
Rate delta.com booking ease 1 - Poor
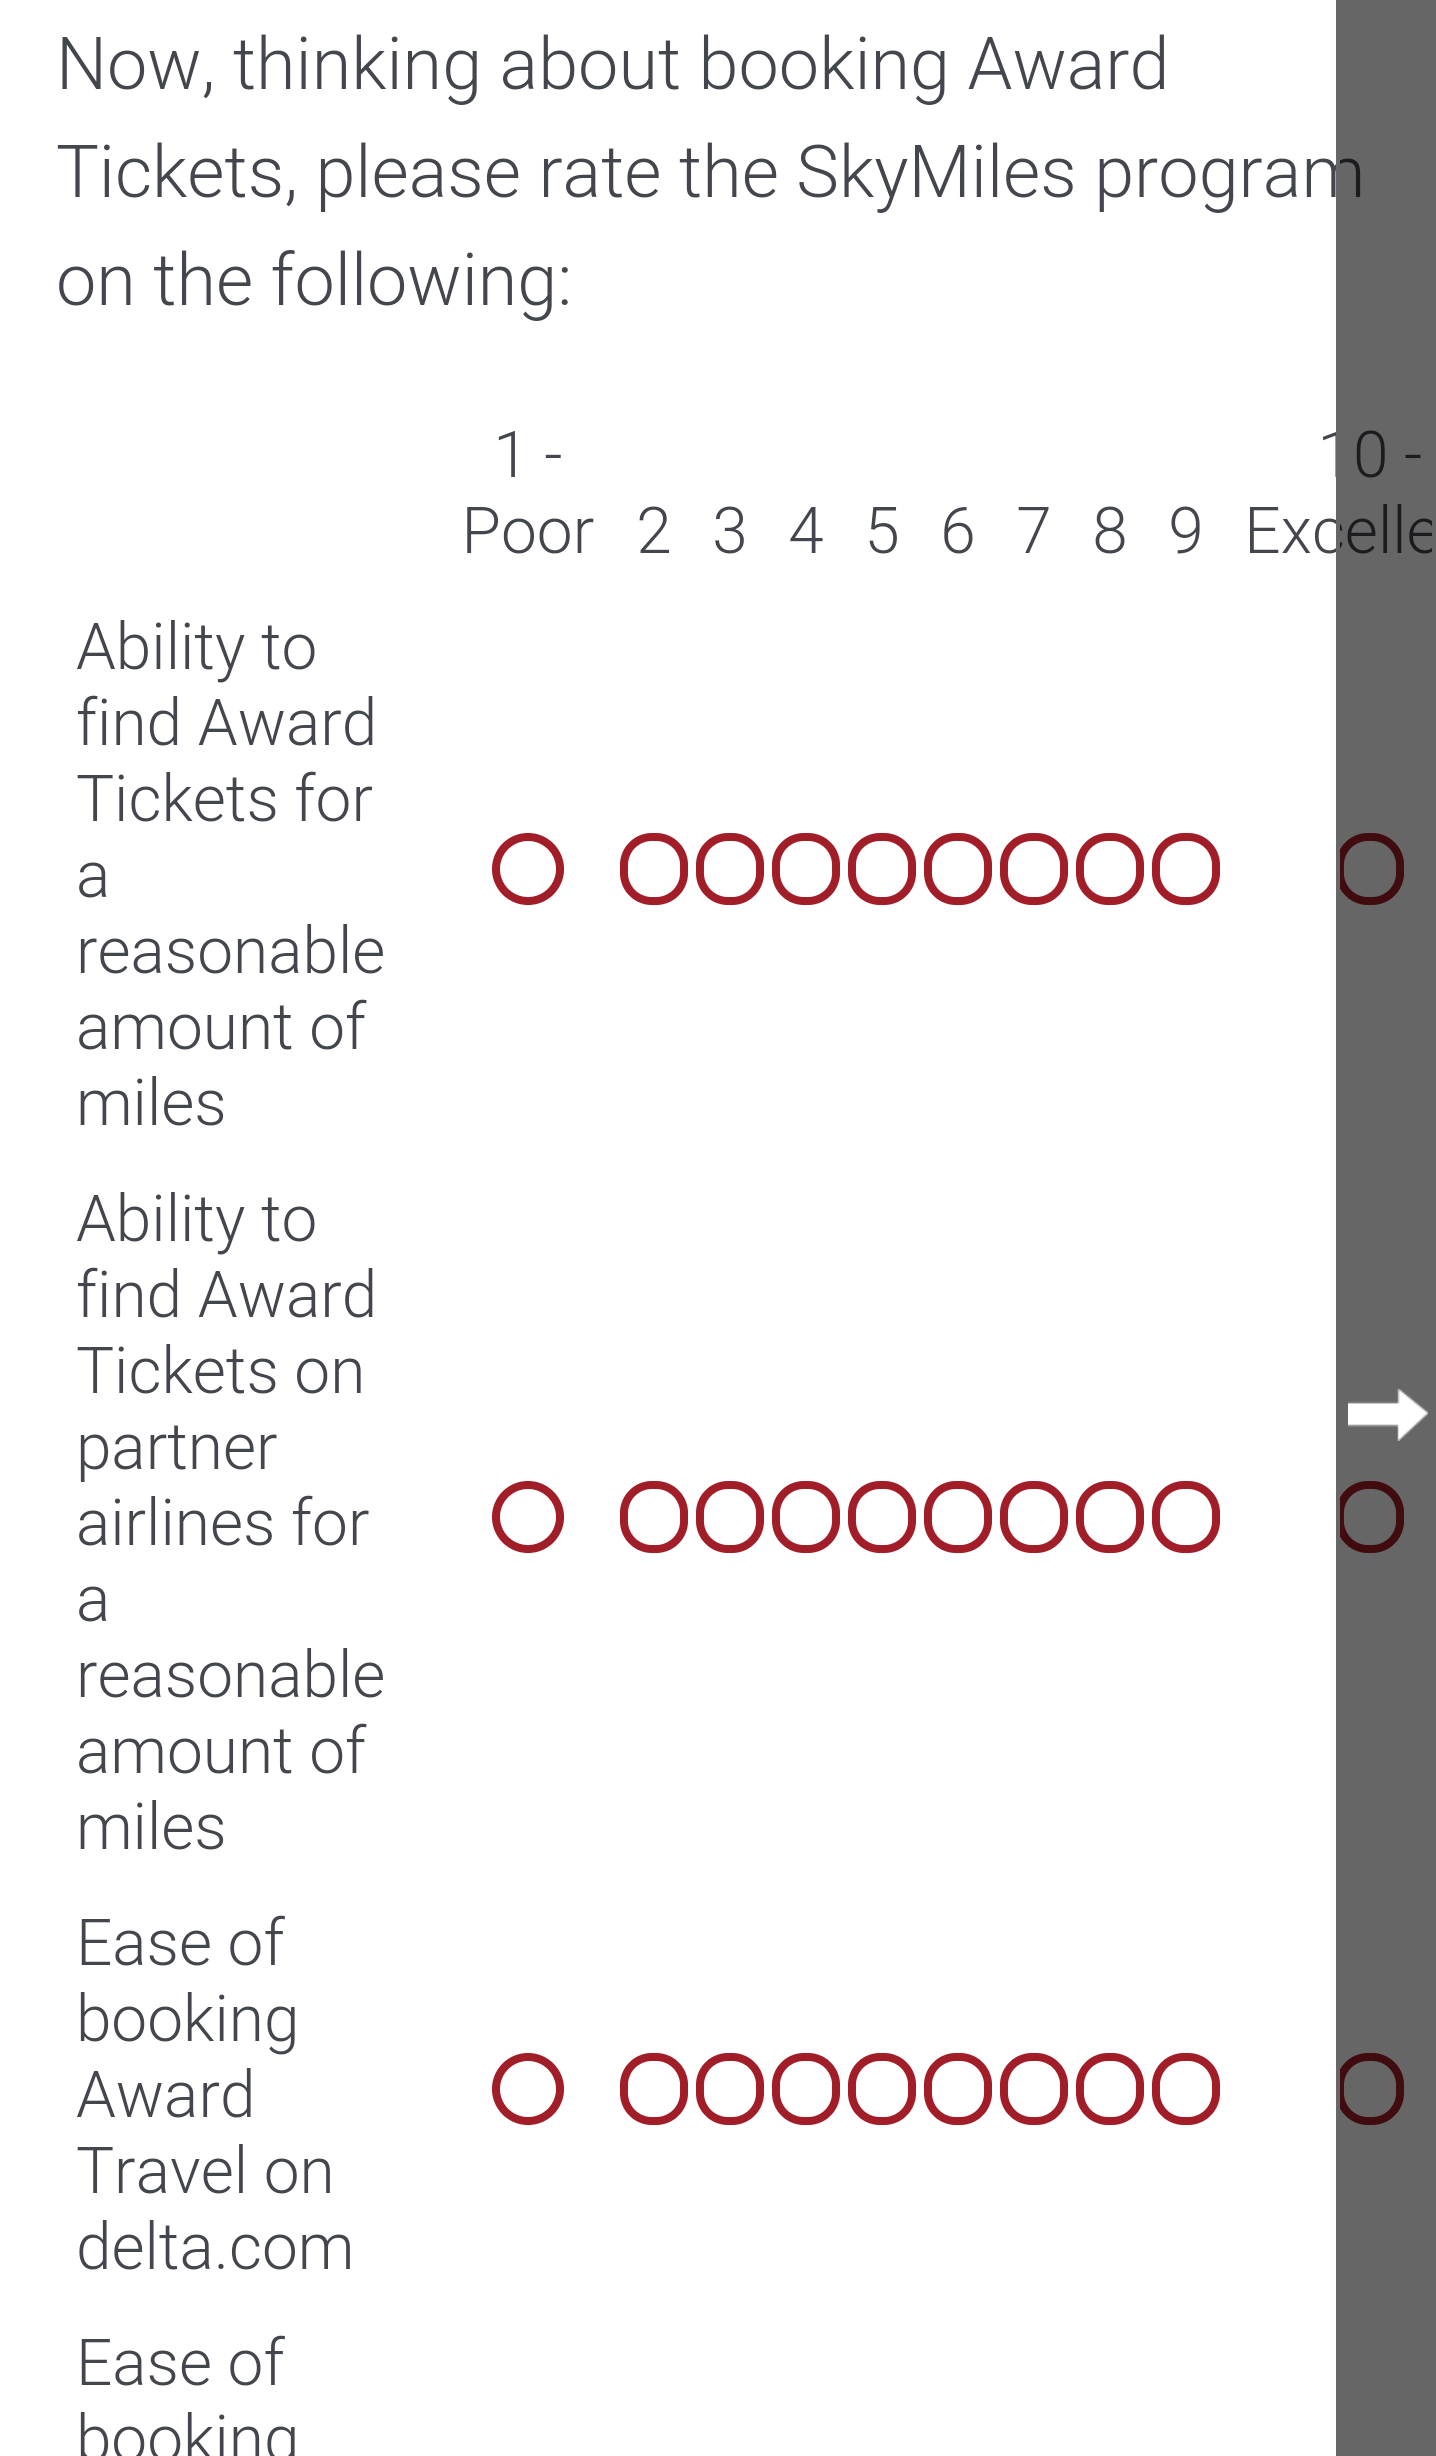(528, 2089)
